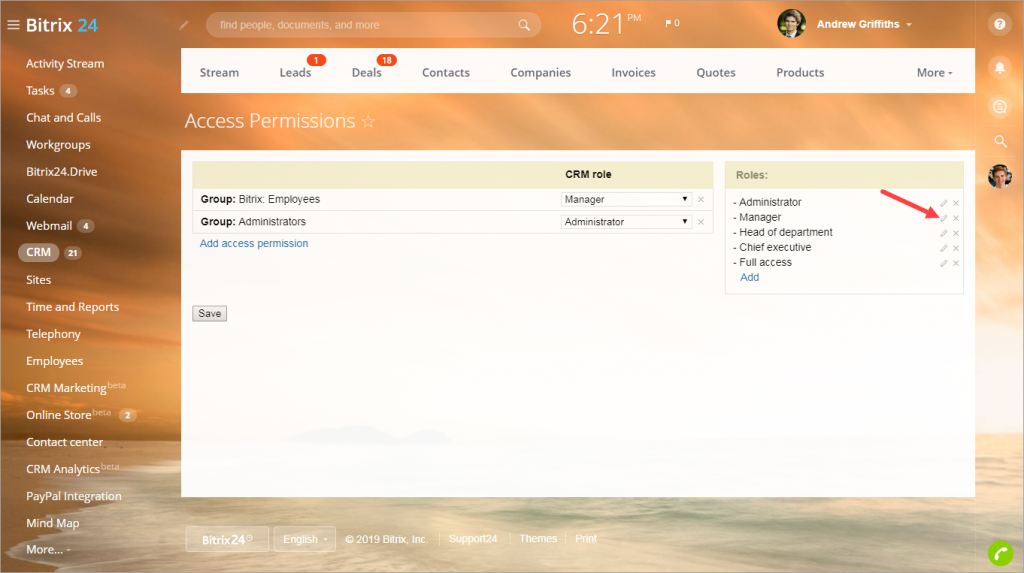The image size is (1024, 573).
Task: Toggle the hamburger main menu icon
Action: coord(13,25)
